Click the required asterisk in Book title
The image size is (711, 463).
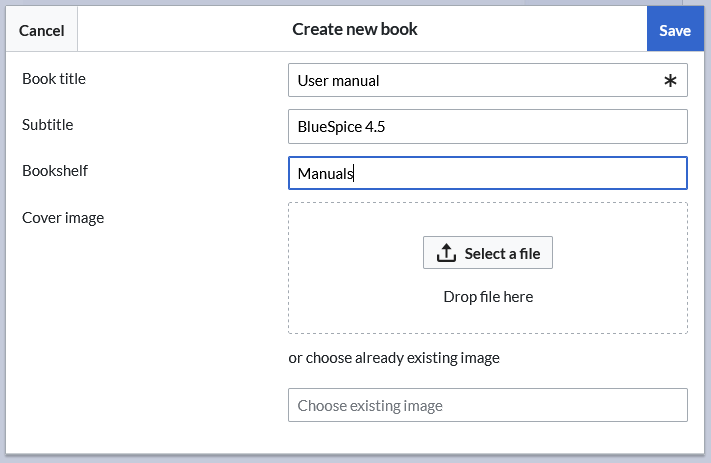tap(670, 81)
